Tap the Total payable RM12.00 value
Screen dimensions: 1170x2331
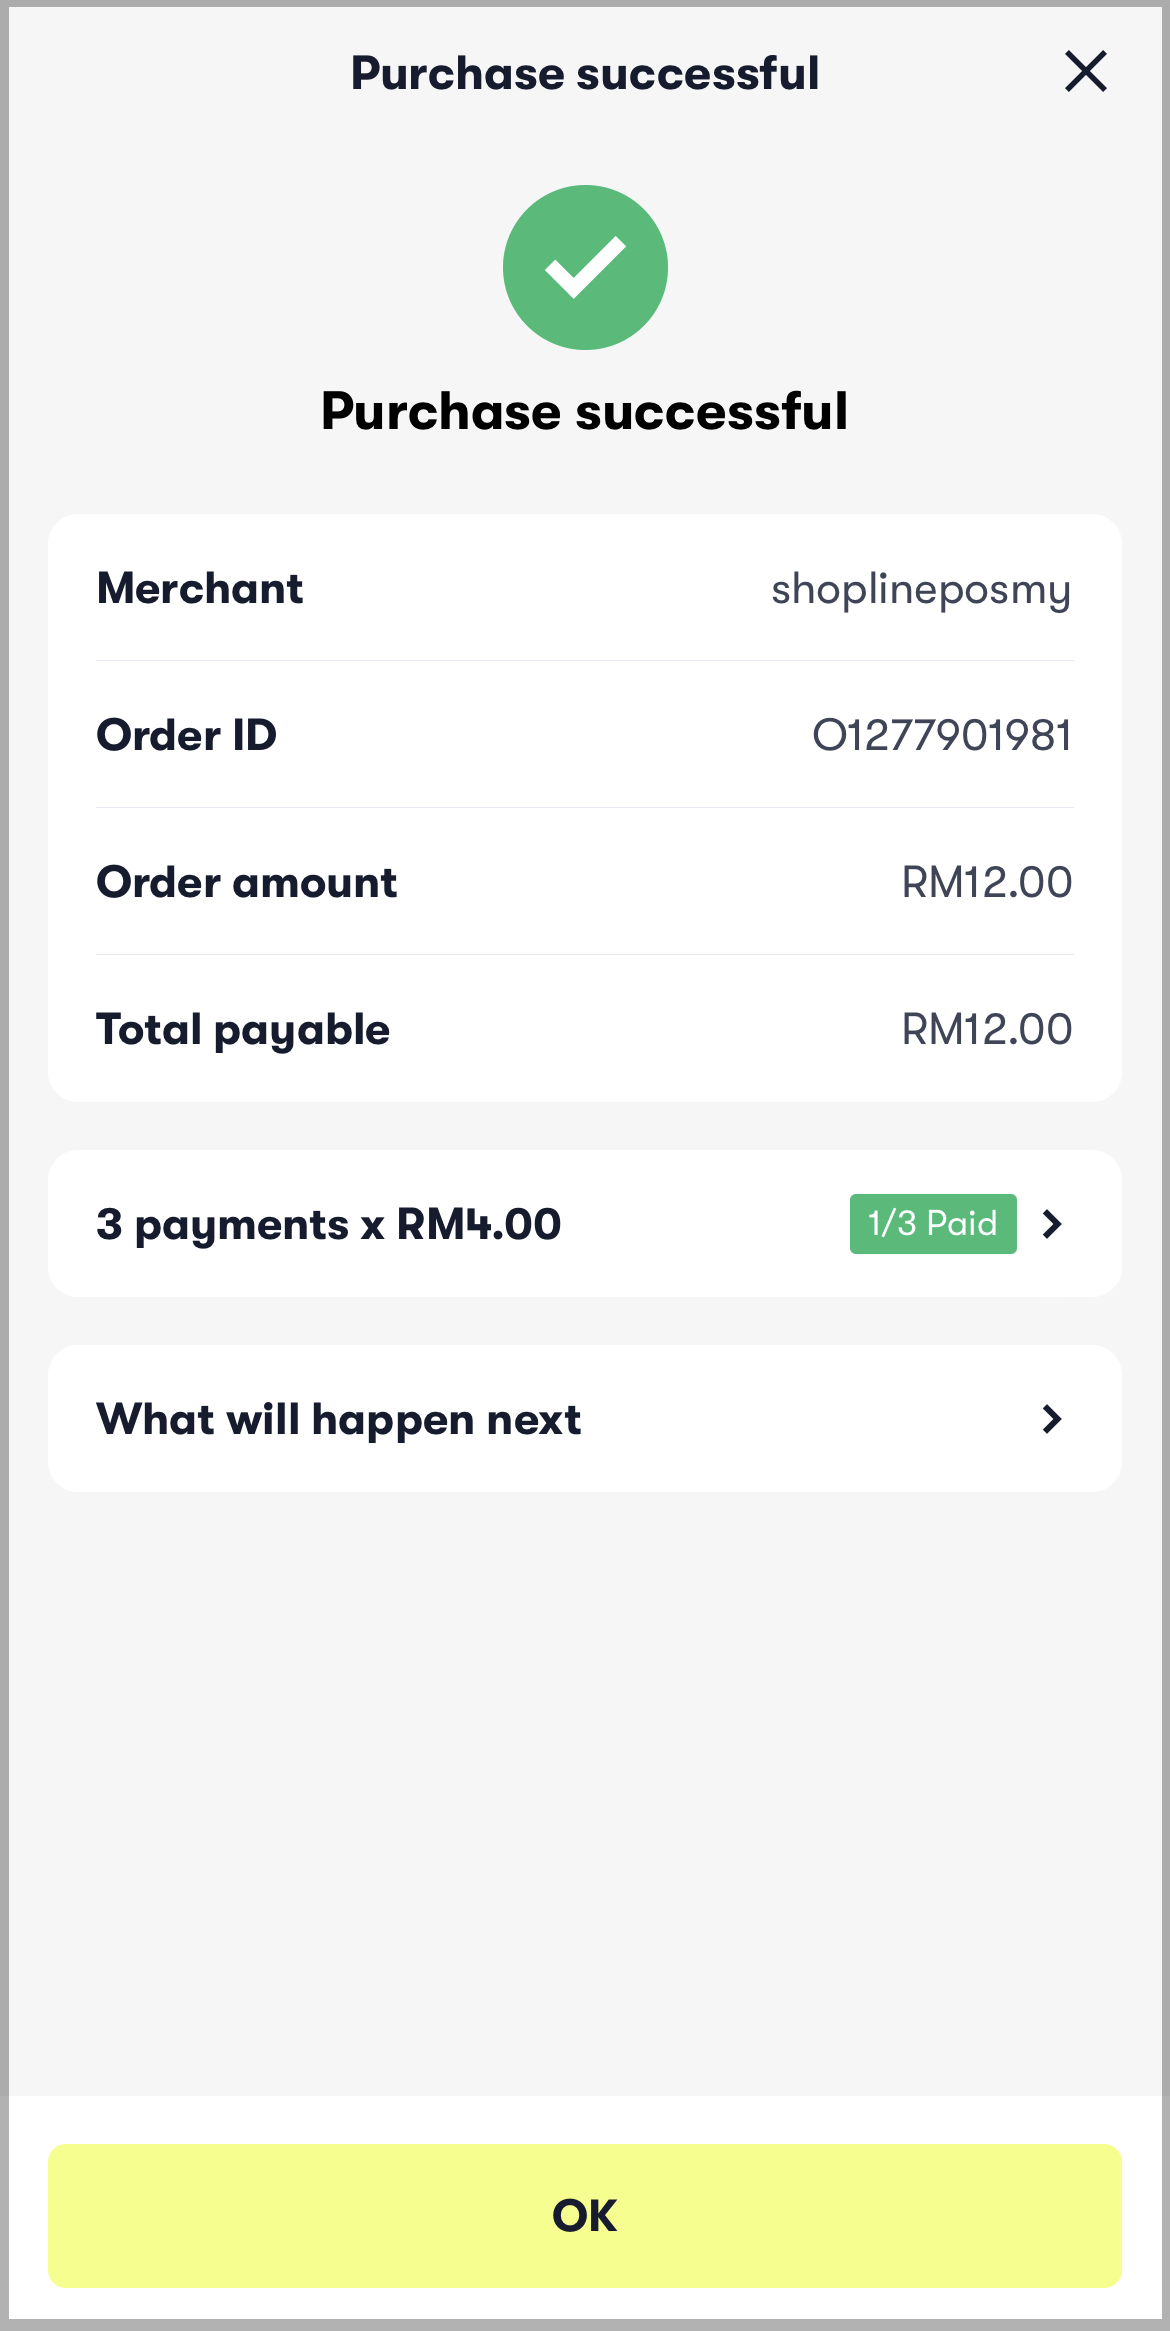(x=986, y=1029)
